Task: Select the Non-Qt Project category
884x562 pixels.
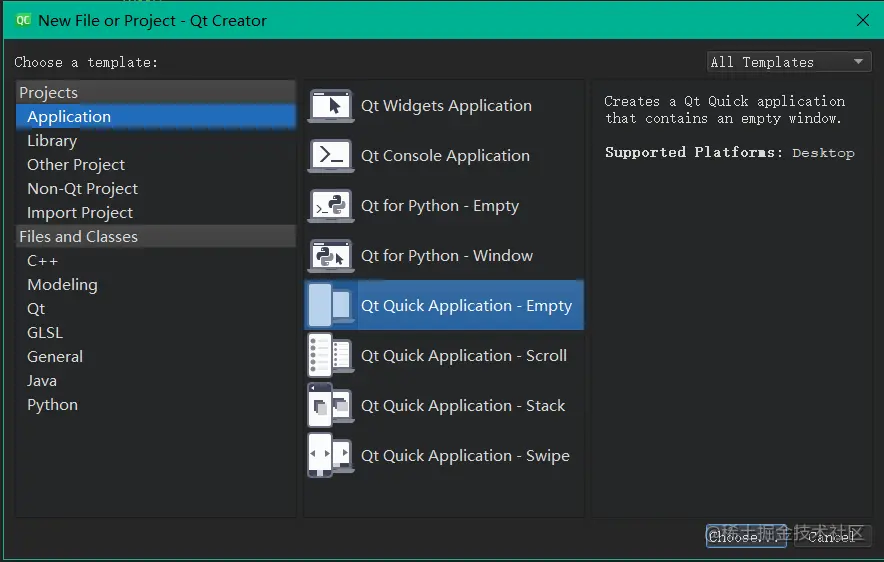Action: [x=156, y=189]
